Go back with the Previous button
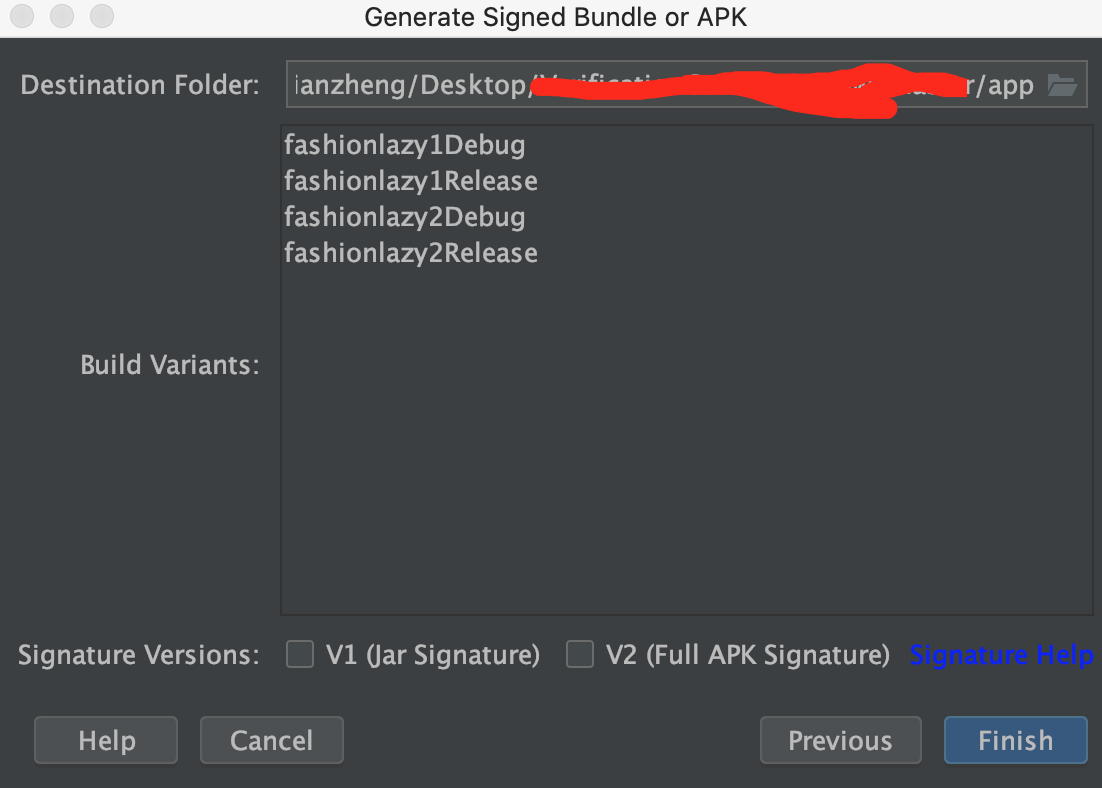 (840, 741)
